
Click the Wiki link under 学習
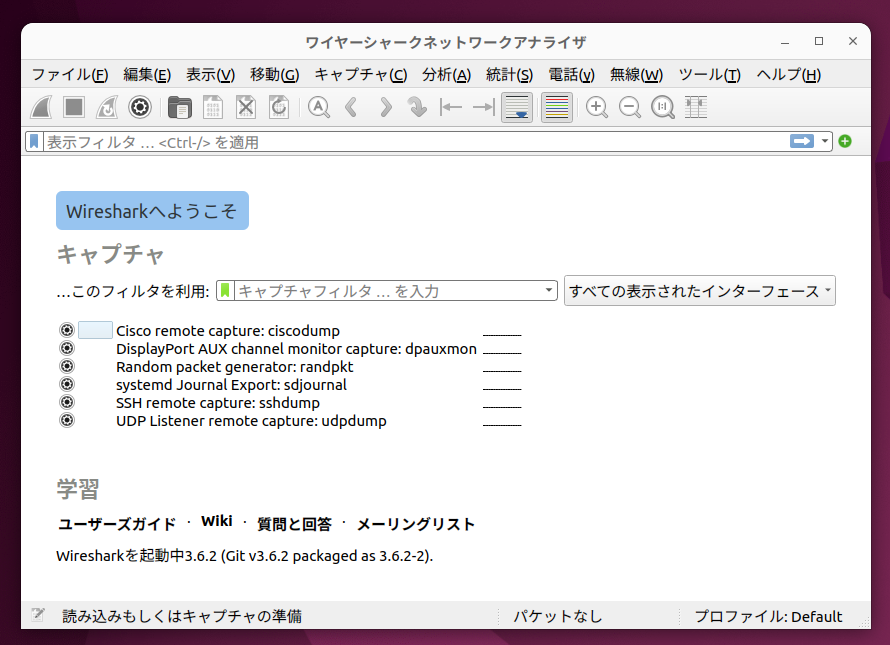(x=216, y=521)
